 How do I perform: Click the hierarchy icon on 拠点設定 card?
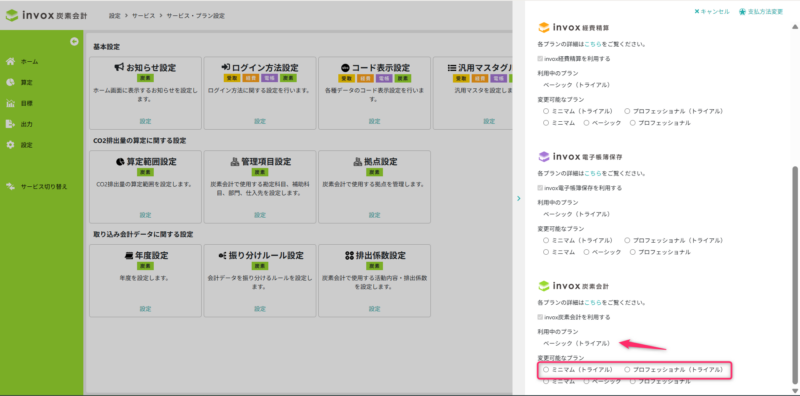point(357,162)
